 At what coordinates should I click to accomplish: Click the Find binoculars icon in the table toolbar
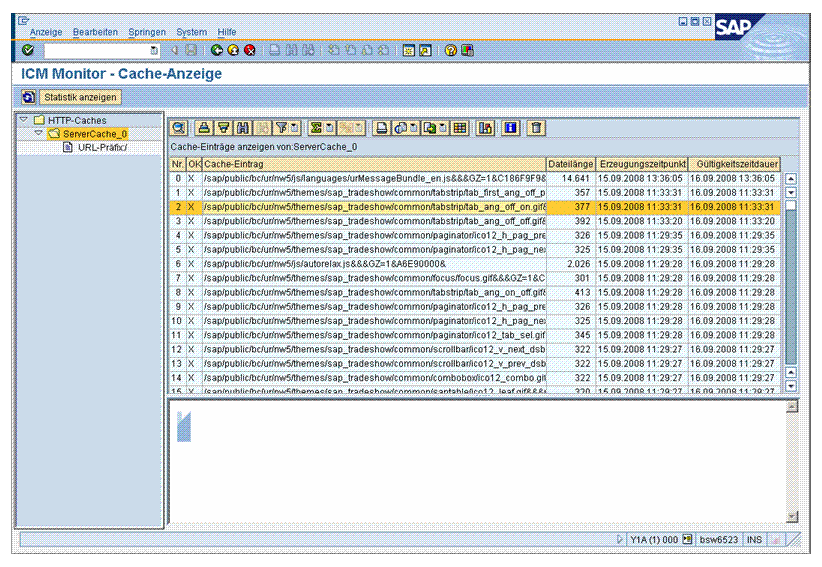pos(243,128)
